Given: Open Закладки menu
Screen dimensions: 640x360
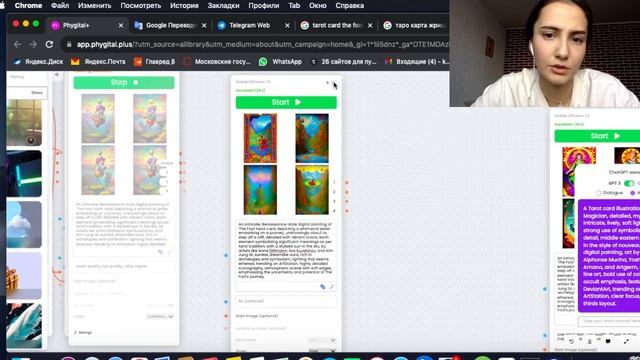Looking at the screenshot, I should (223, 6).
